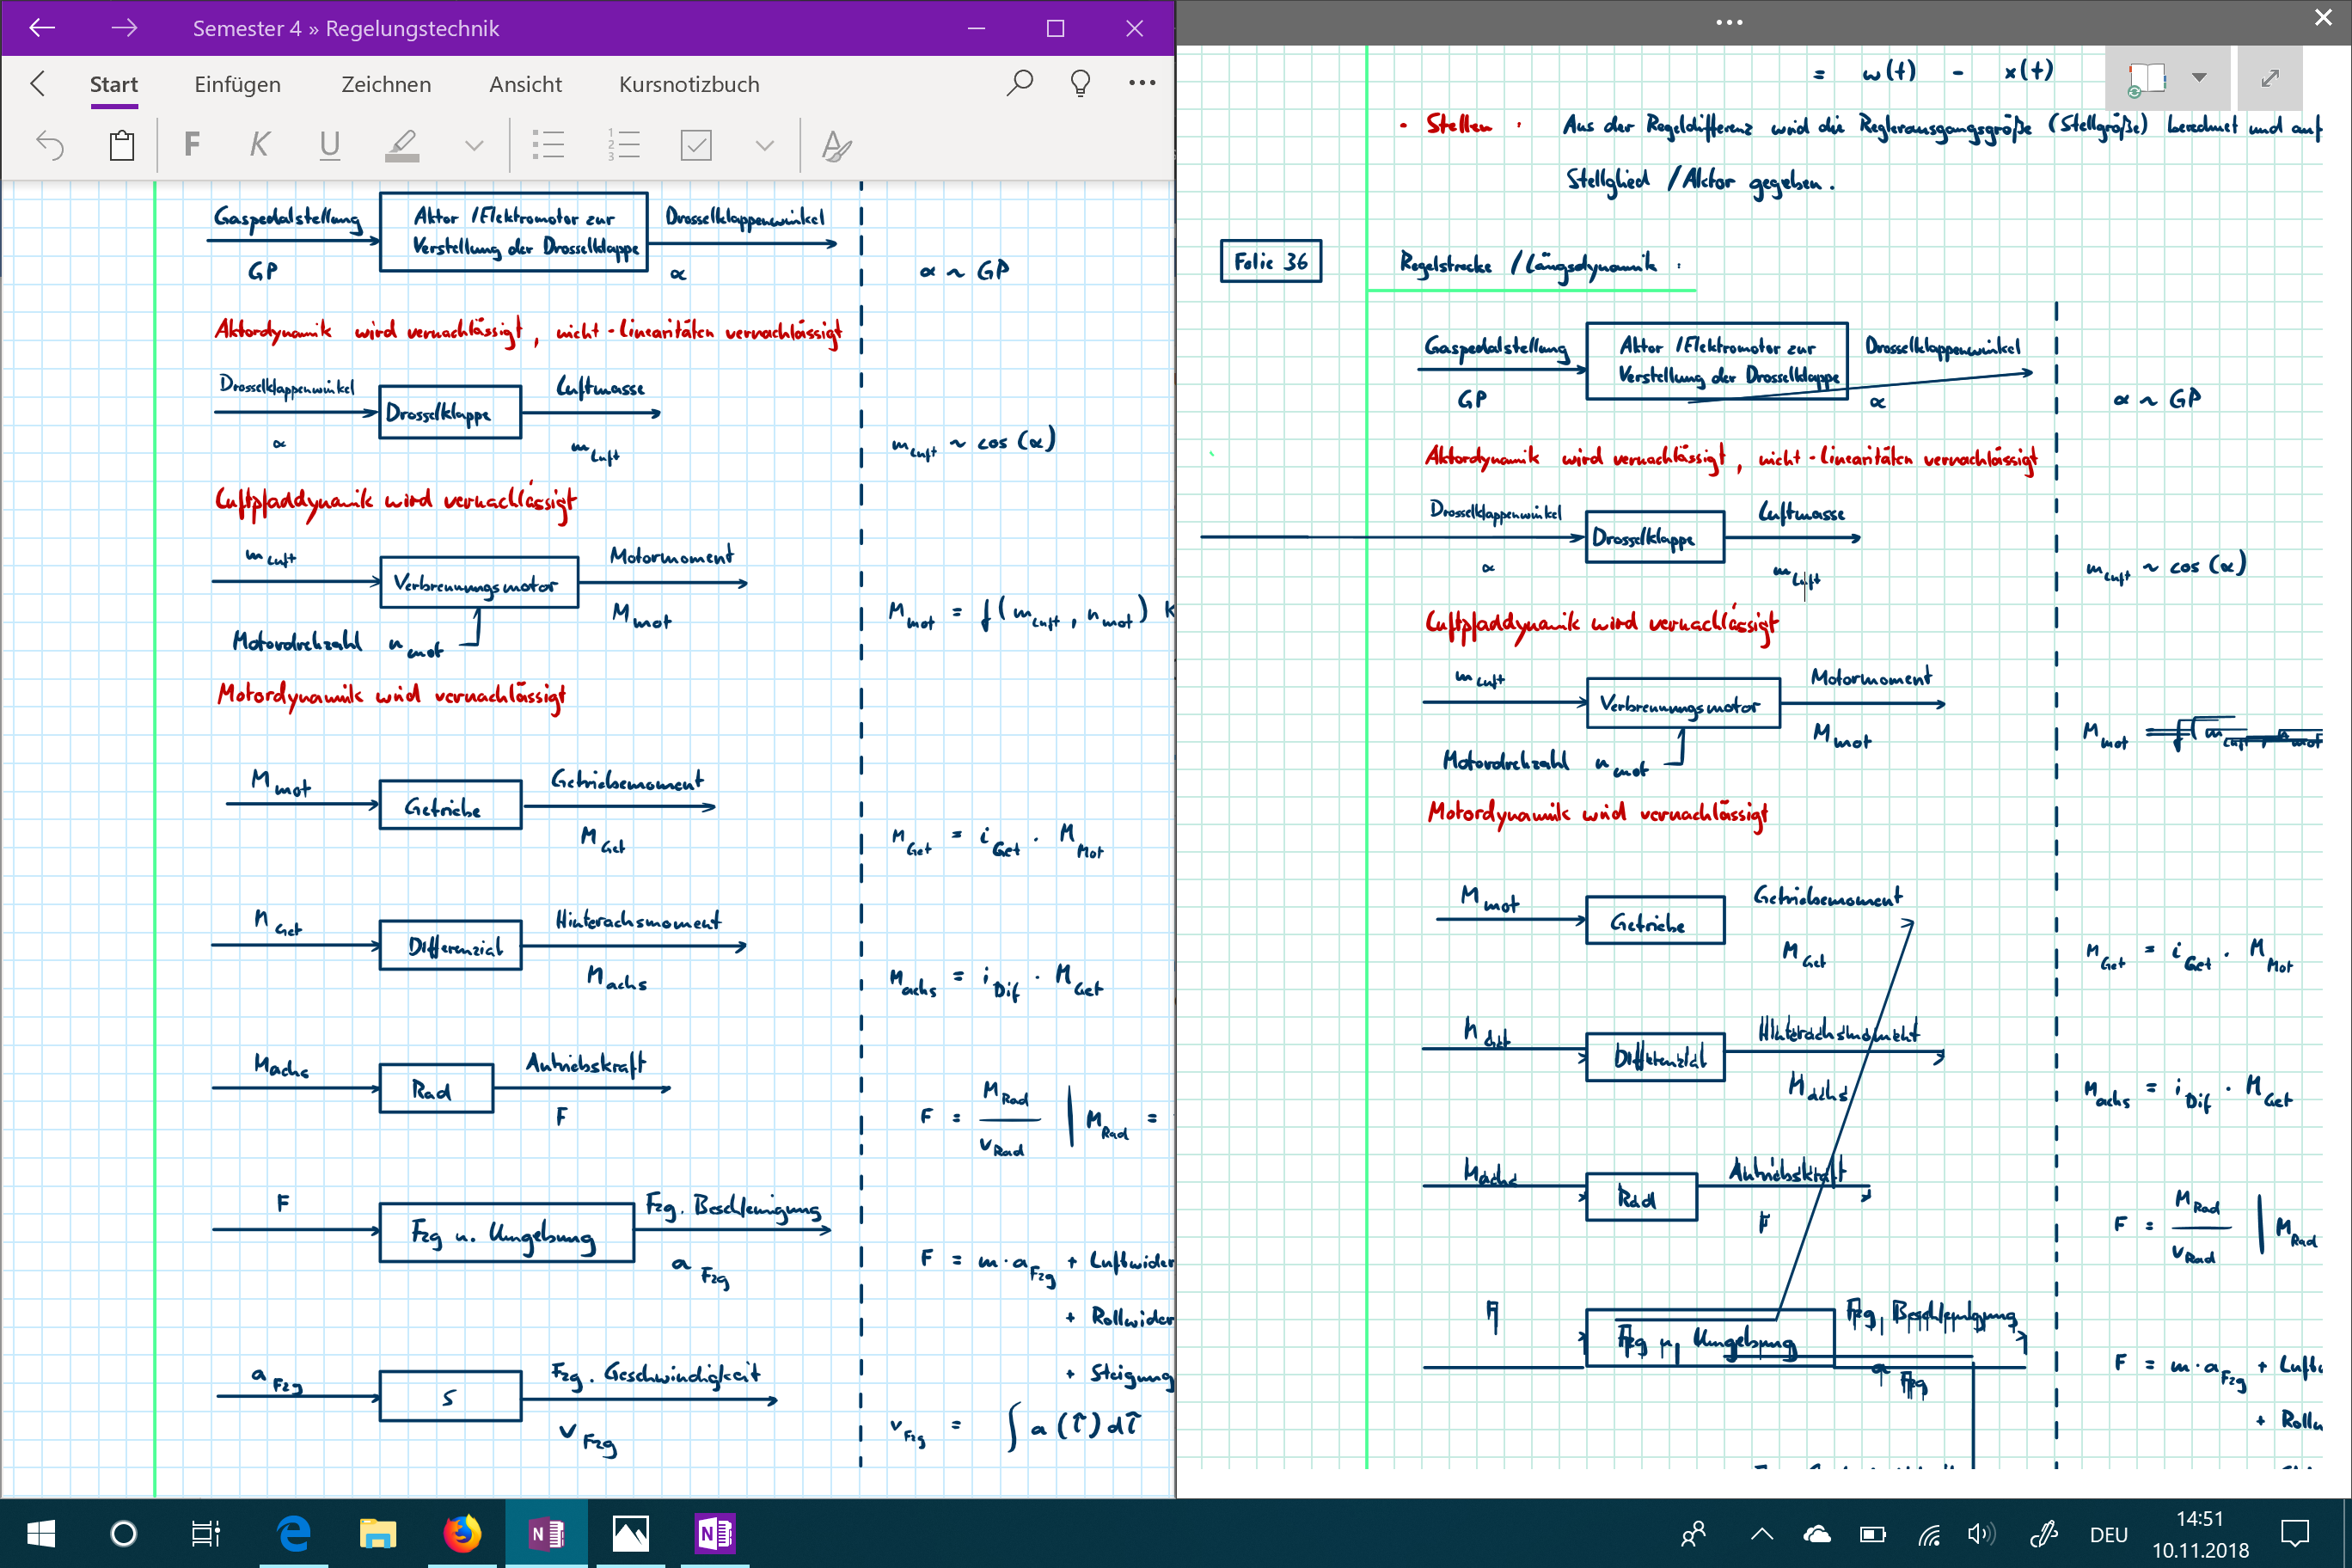Expand page to full view arrows
The width and height of the screenshot is (2352, 1568).
click(x=2270, y=78)
